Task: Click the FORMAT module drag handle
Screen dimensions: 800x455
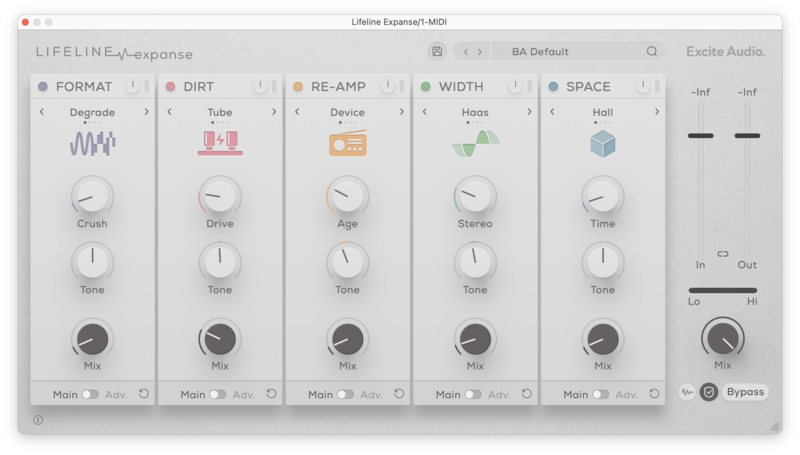Action: point(147,87)
